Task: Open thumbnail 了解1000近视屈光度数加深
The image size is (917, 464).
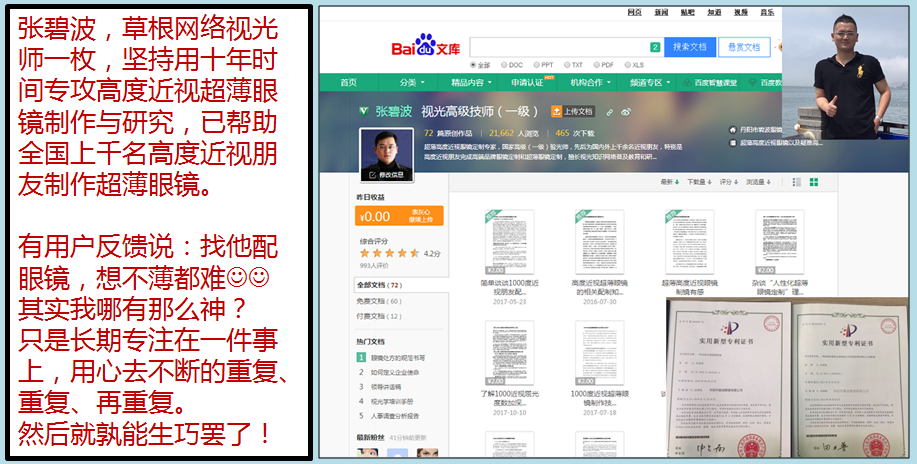Action: coord(509,353)
